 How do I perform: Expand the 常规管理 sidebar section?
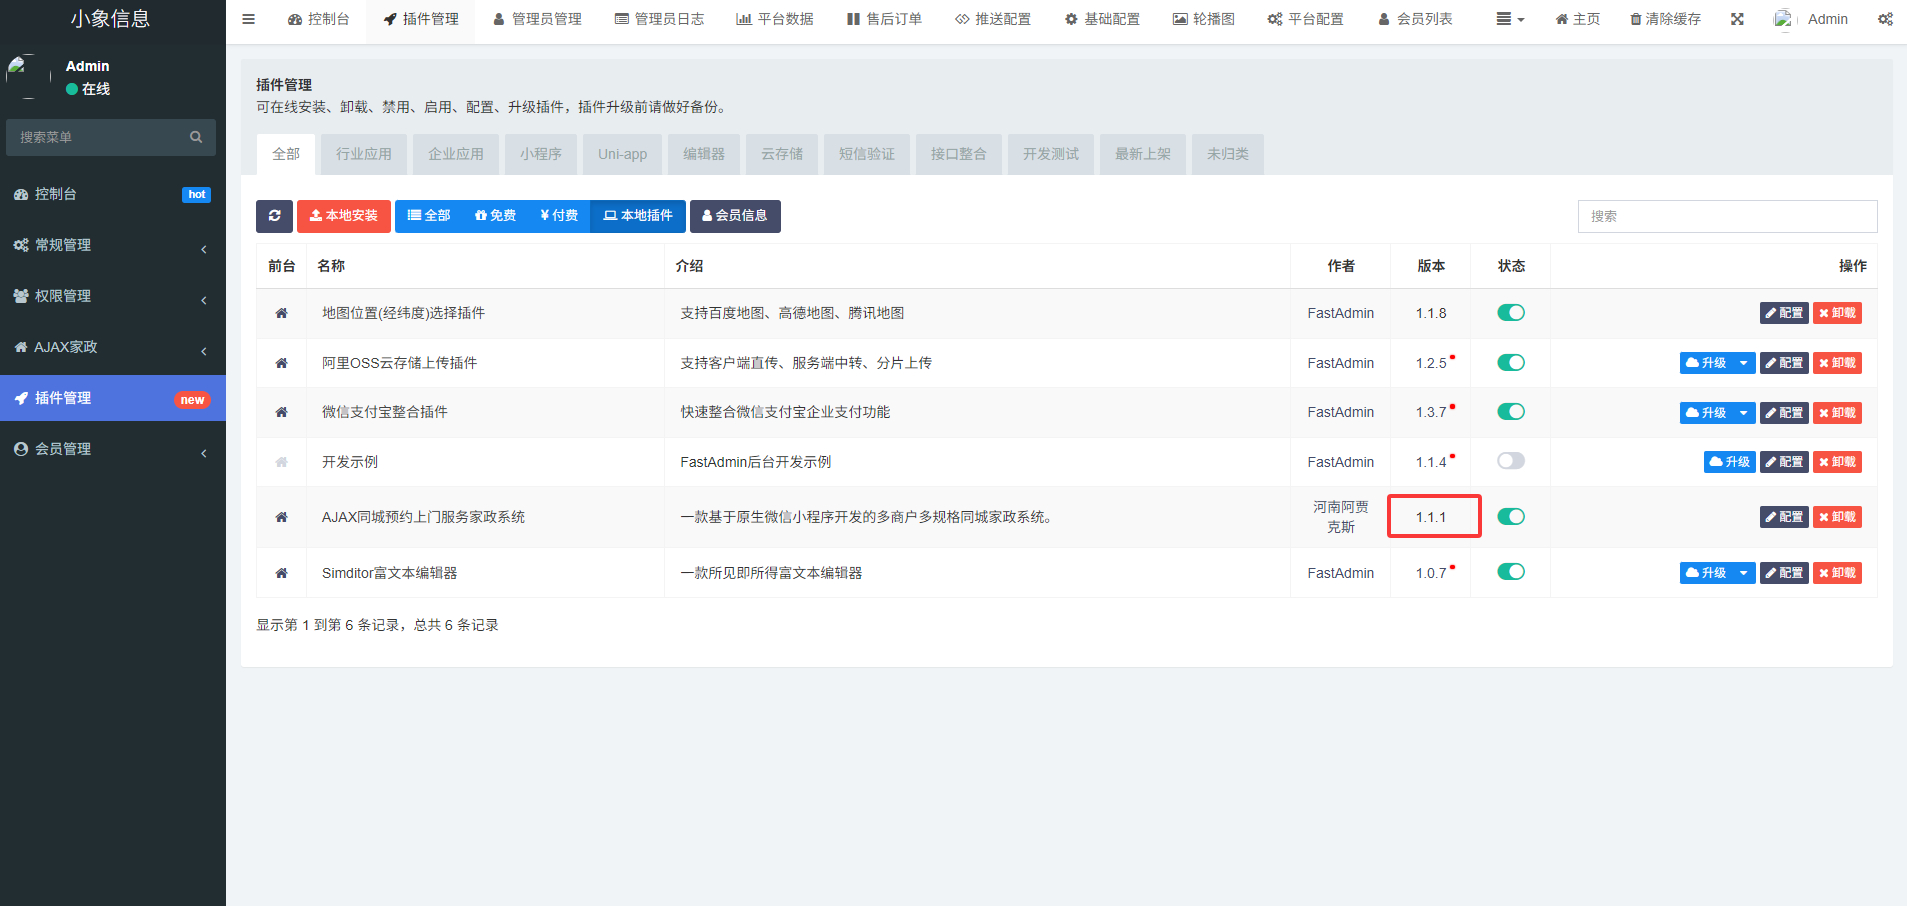point(111,244)
